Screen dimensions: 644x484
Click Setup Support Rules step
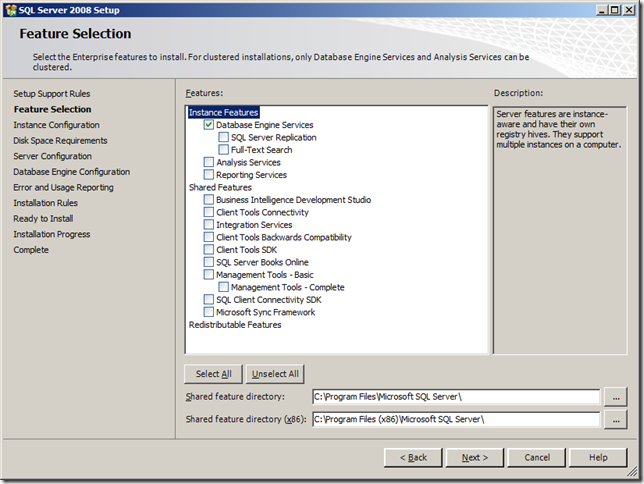coord(52,94)
